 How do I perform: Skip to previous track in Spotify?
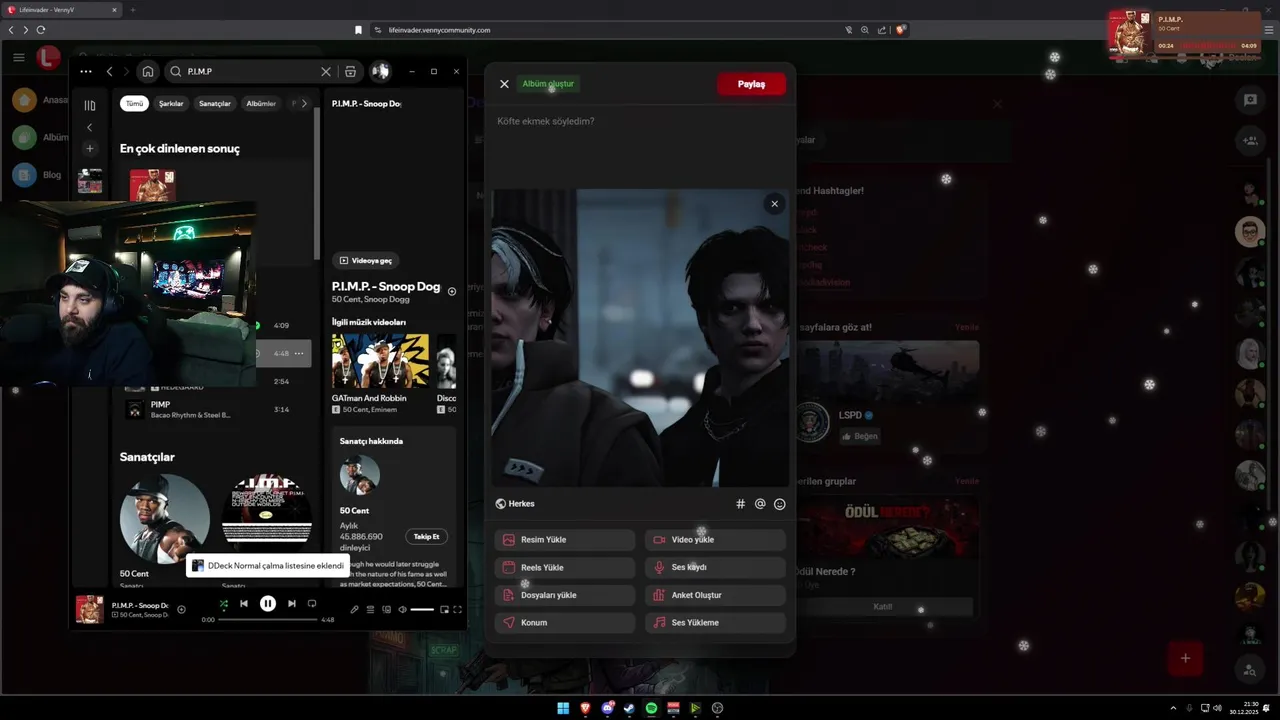pos(244,604)
